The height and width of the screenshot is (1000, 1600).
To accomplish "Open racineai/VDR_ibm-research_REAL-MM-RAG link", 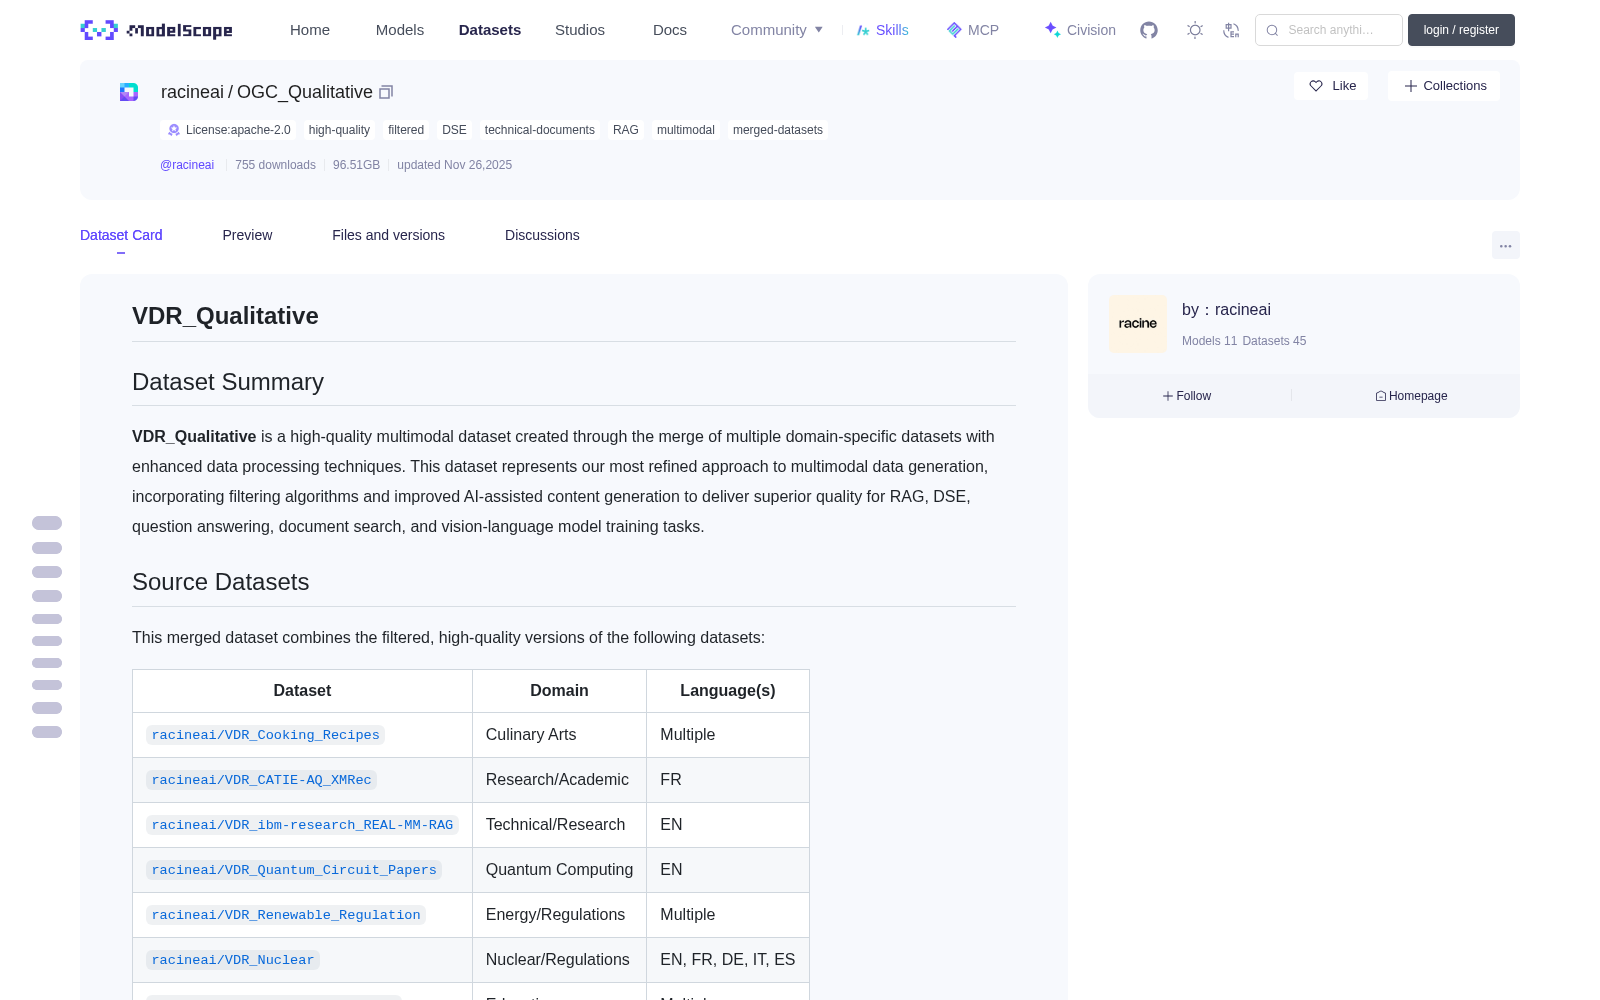I will point(302,825).
